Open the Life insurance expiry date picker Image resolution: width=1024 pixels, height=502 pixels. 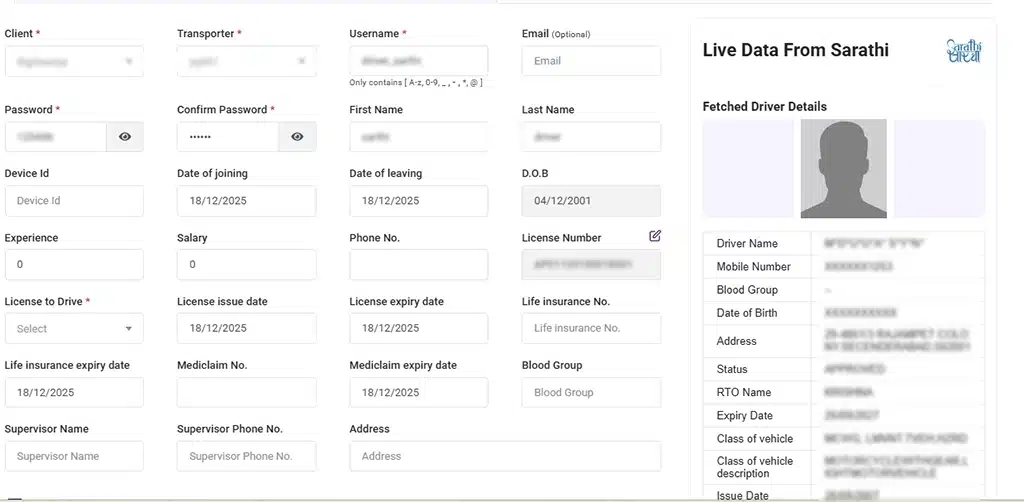74,392
